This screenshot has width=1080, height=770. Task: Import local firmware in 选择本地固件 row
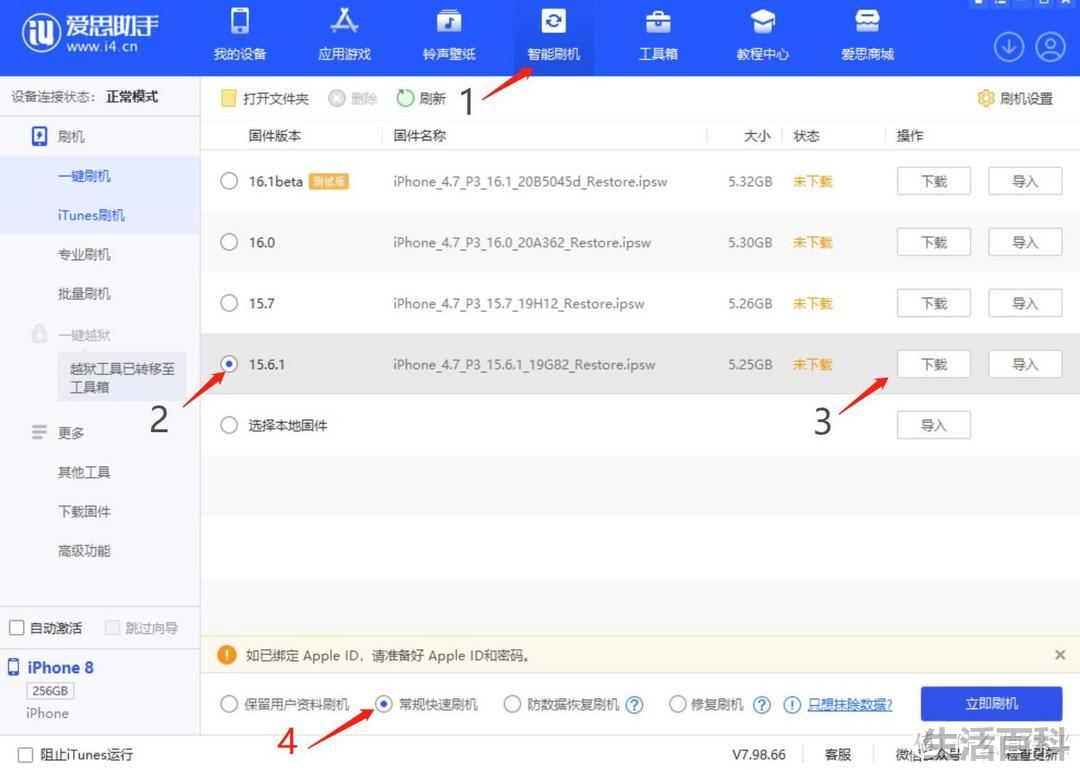click(x=934, y=425)
